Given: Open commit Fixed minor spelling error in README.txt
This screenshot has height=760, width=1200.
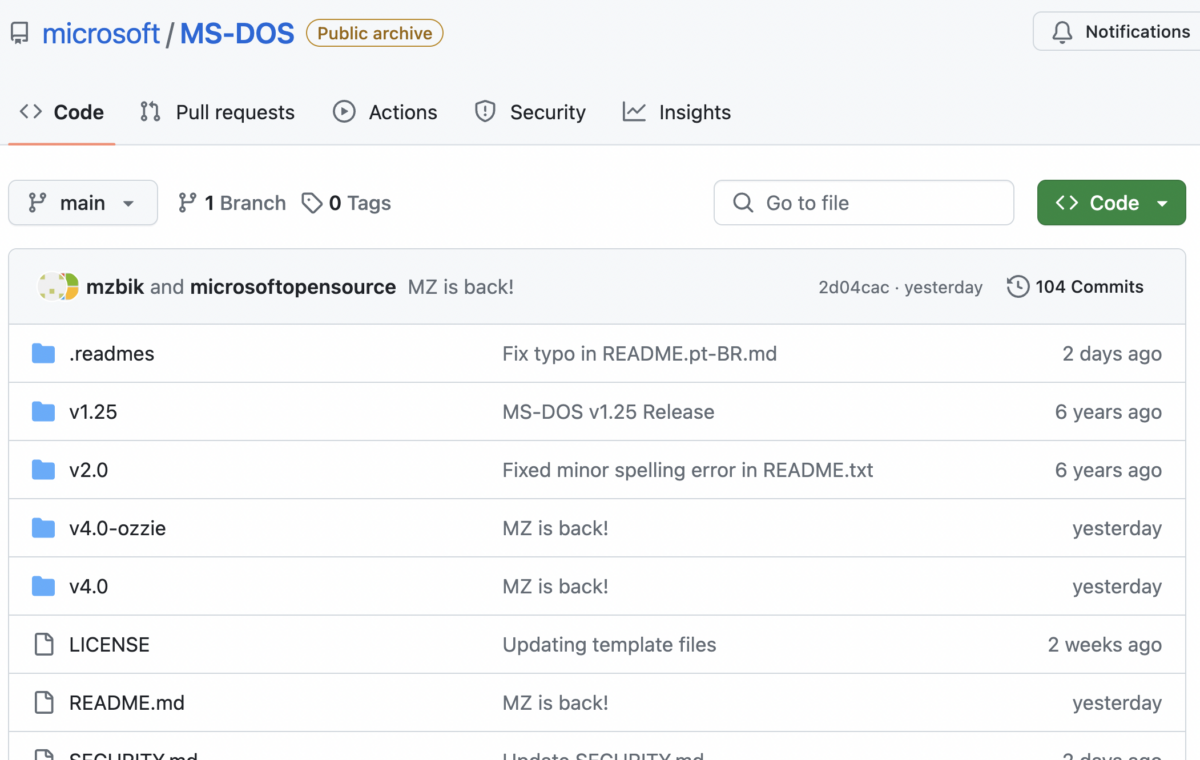Looking at the screenshot, I should (688, 470).
